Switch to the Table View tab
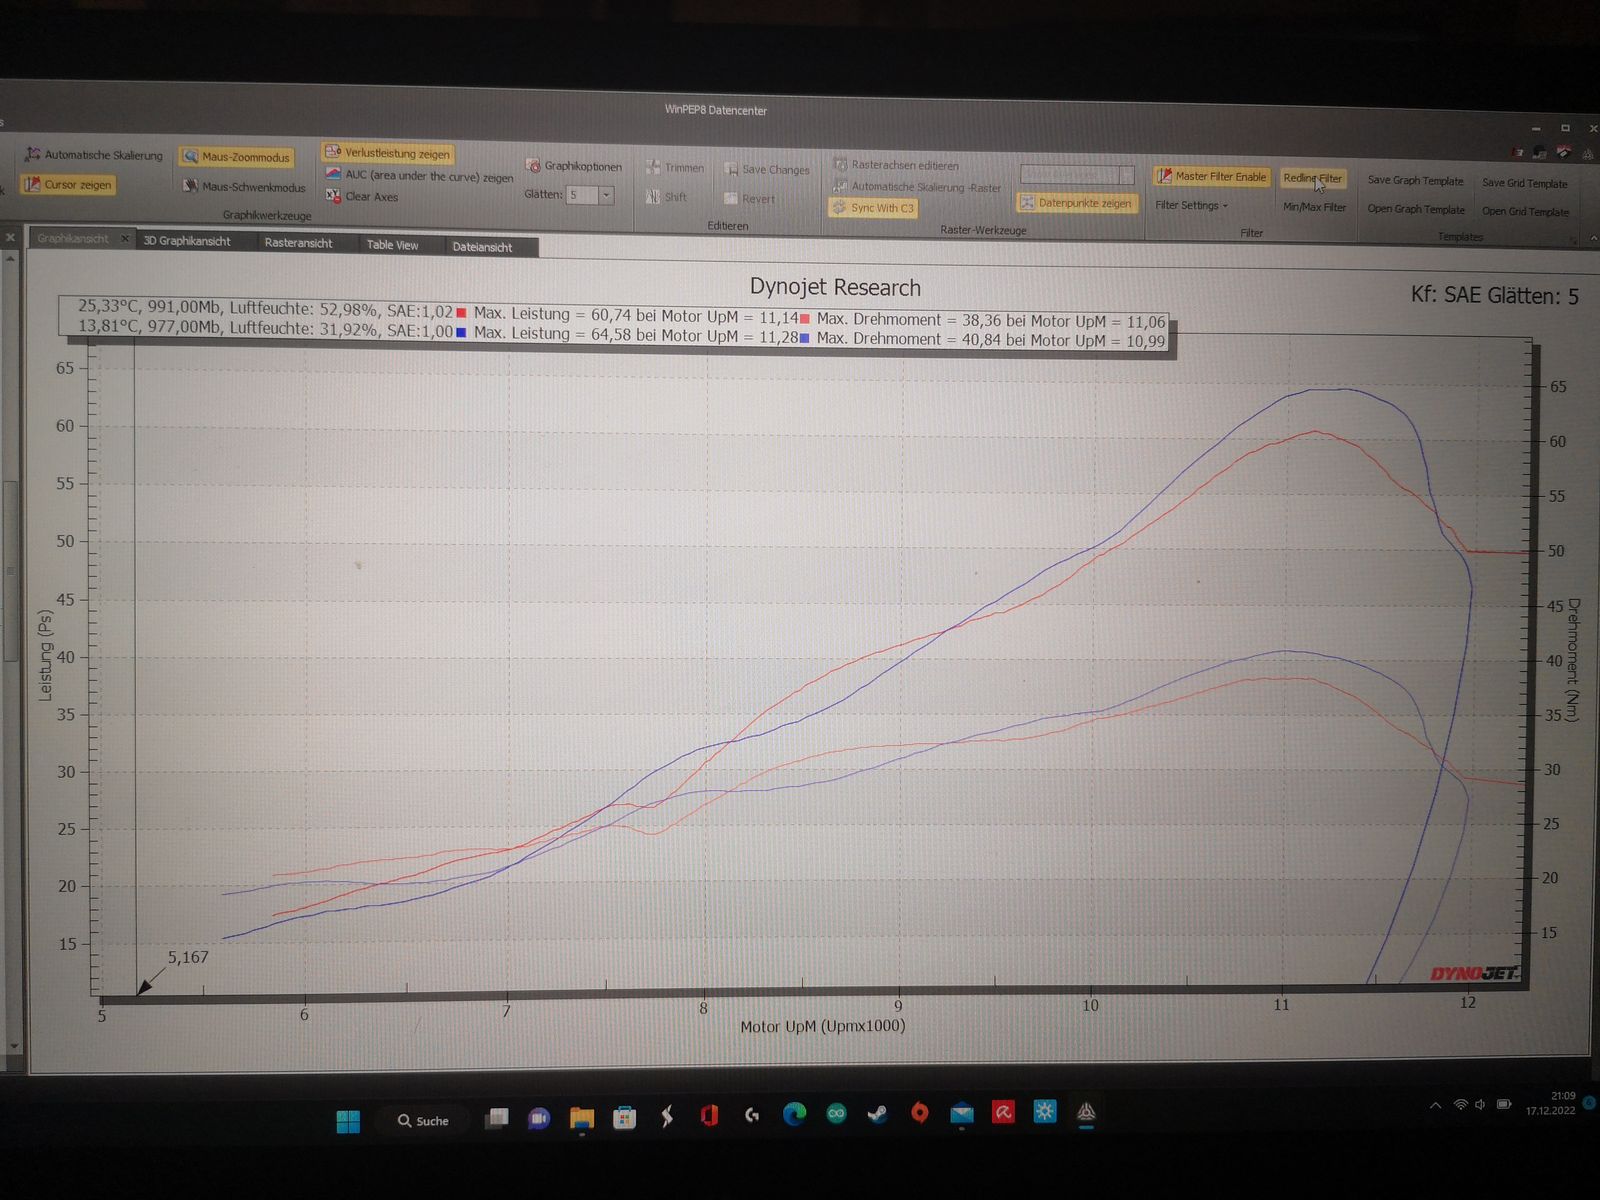 click(x=392, y=245)
